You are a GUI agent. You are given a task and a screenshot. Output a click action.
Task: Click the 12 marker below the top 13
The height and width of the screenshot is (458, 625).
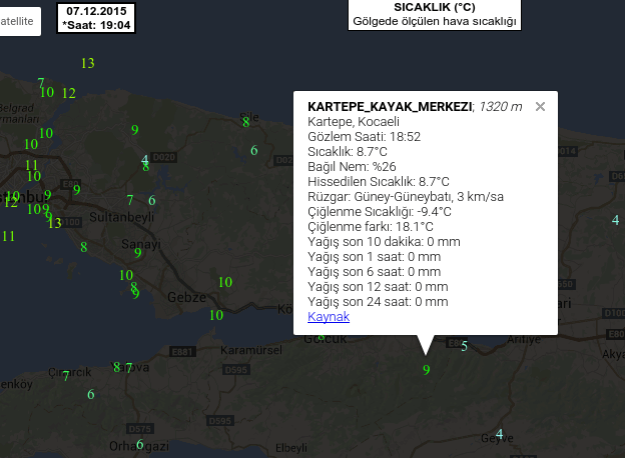point(69,94)
